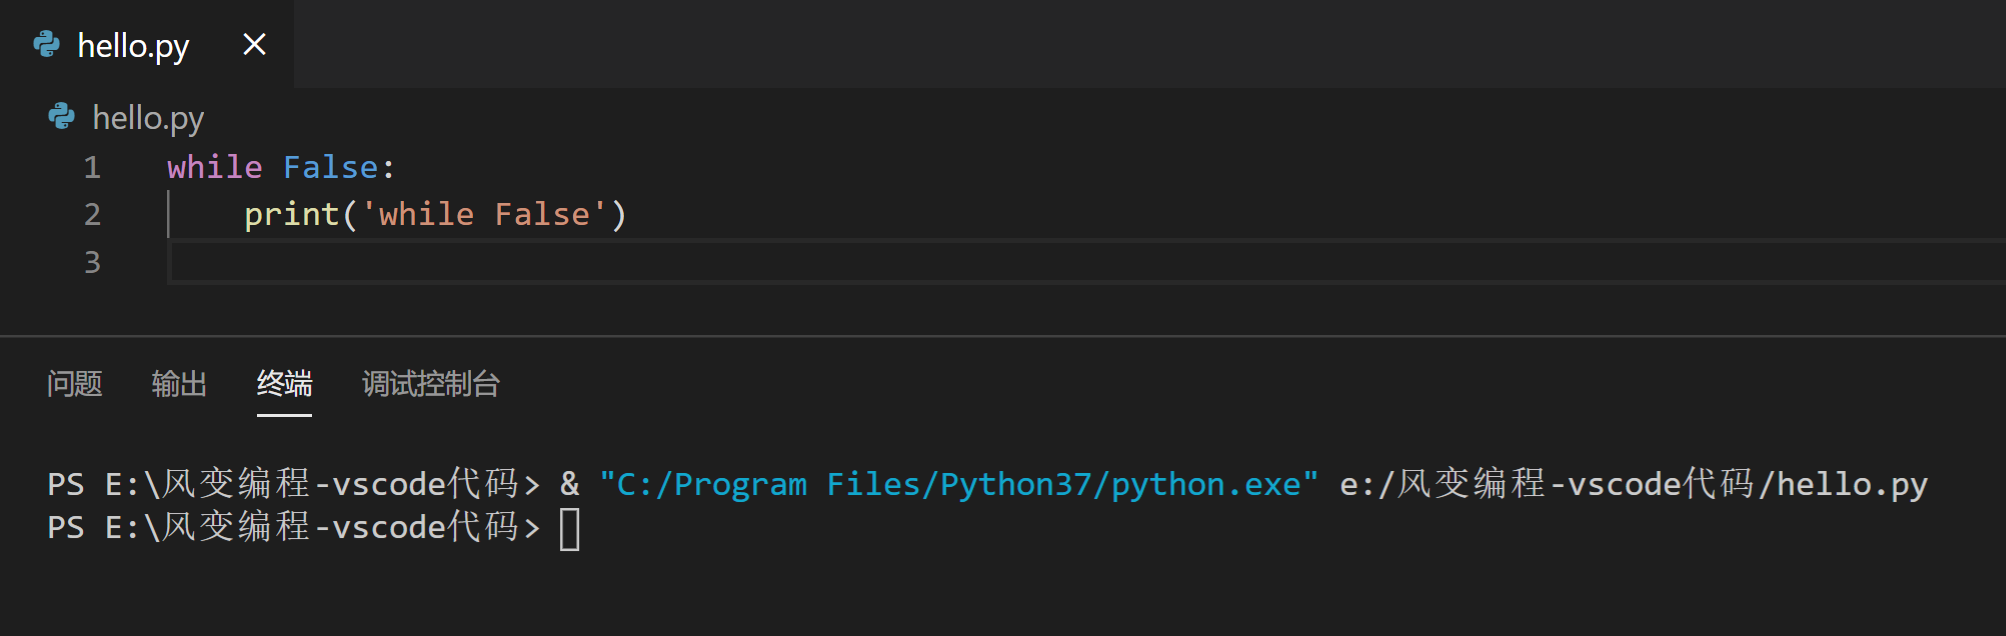Image resolution: width=2006 pixels, height=636 pixels.
Task: Focus the terminal cursor at the last prompt
Action: coord(569,529)
